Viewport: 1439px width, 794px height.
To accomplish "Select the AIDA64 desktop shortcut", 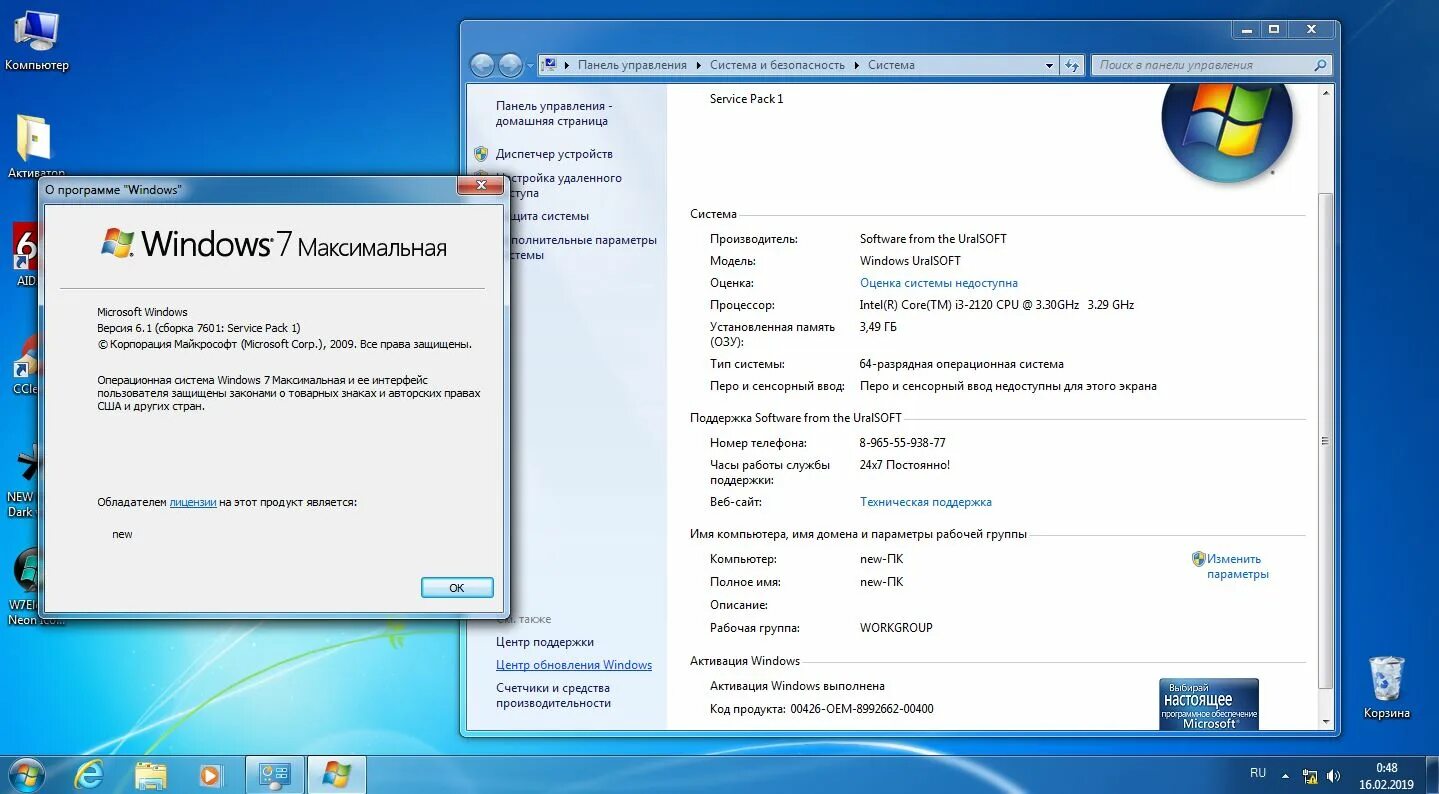I will pos(26,254).
